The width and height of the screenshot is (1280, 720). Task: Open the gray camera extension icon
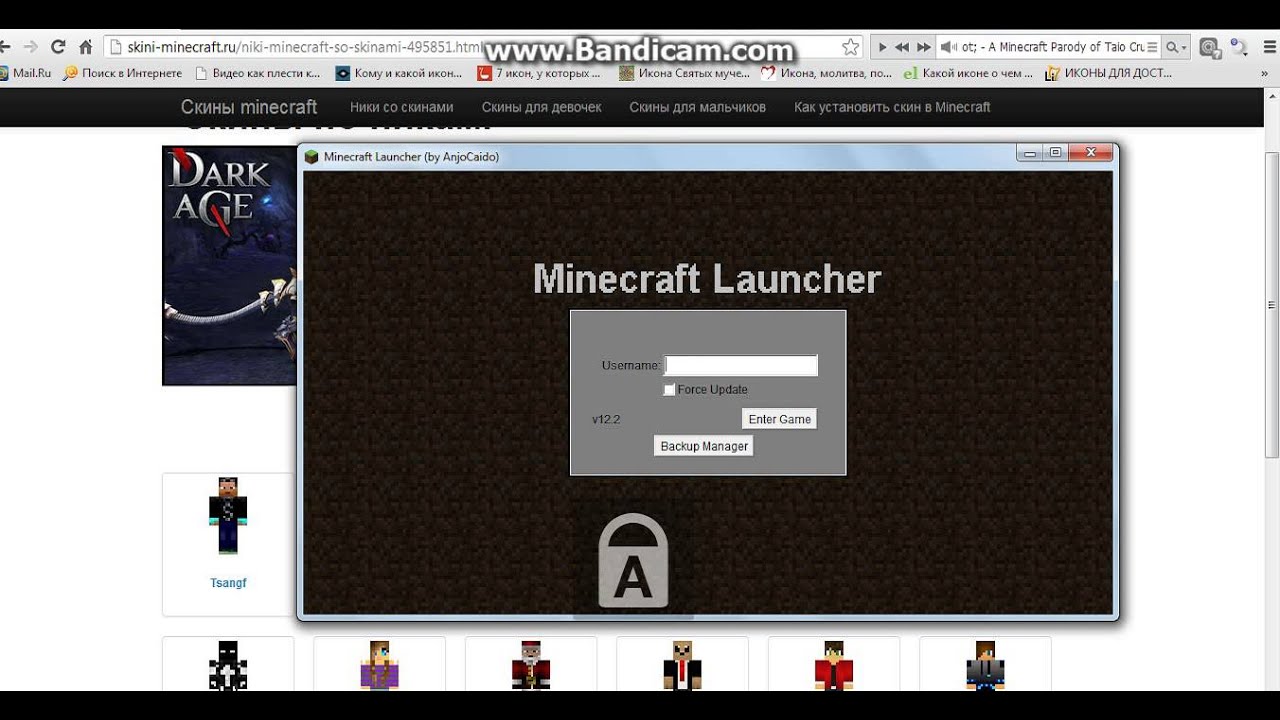tap(1210, 47)
